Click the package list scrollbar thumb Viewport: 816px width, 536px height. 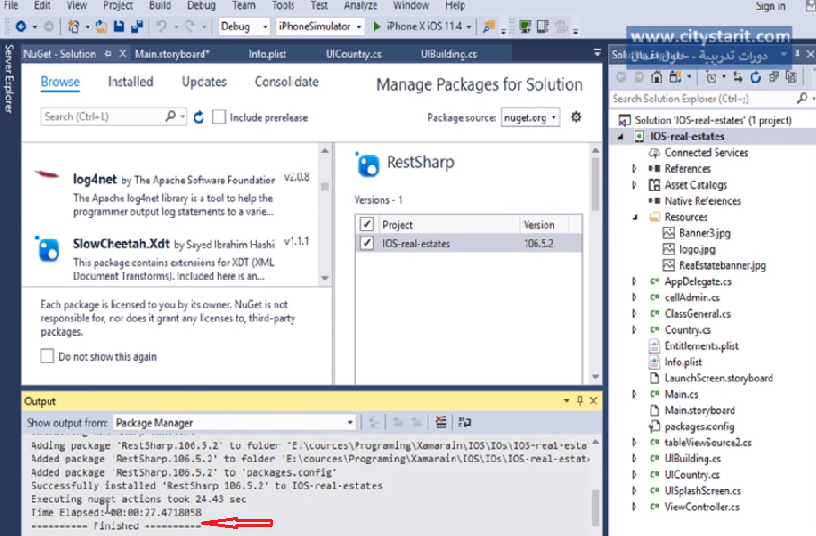(x=325, y=186)
